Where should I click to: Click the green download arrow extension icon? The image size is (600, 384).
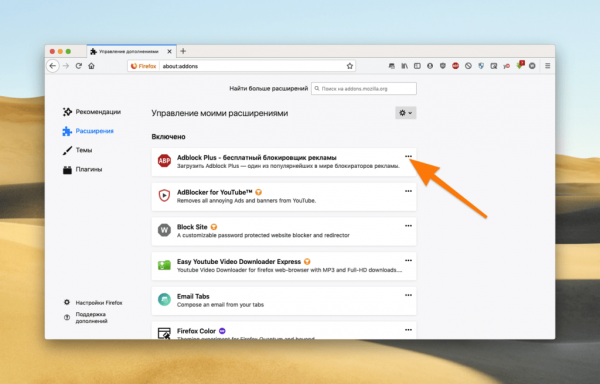click(520, 65)
